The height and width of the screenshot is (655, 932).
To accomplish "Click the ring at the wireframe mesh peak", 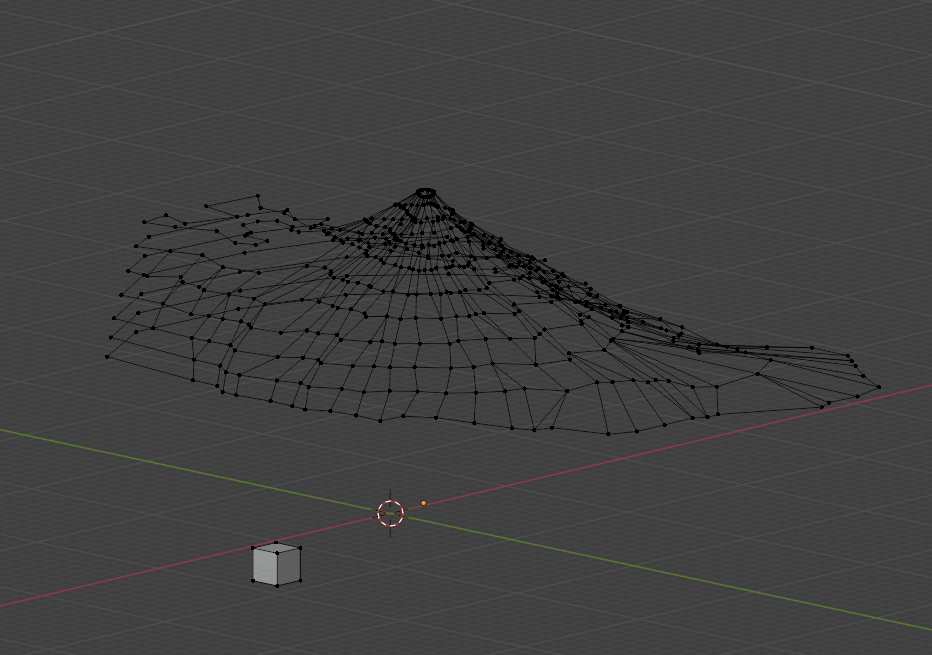I will tap(425, 192).
